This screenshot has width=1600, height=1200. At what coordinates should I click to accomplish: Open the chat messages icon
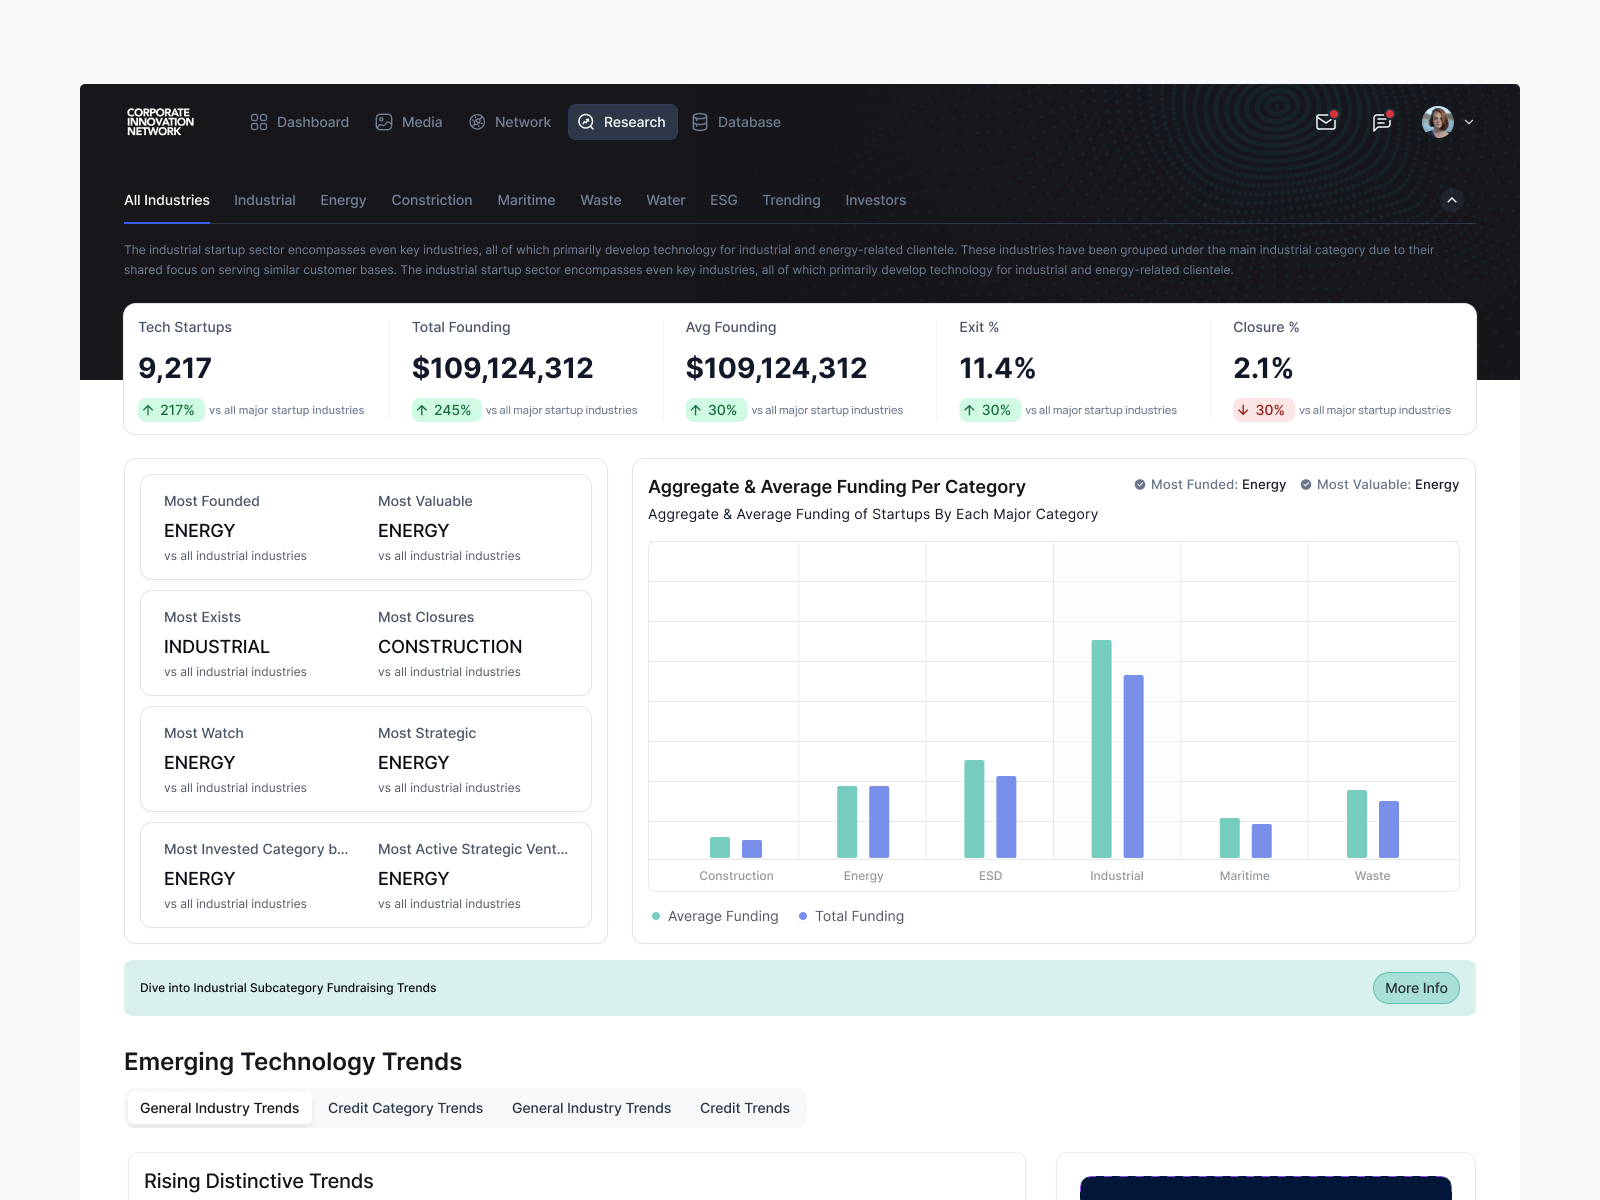click(x=1381, y=122)
